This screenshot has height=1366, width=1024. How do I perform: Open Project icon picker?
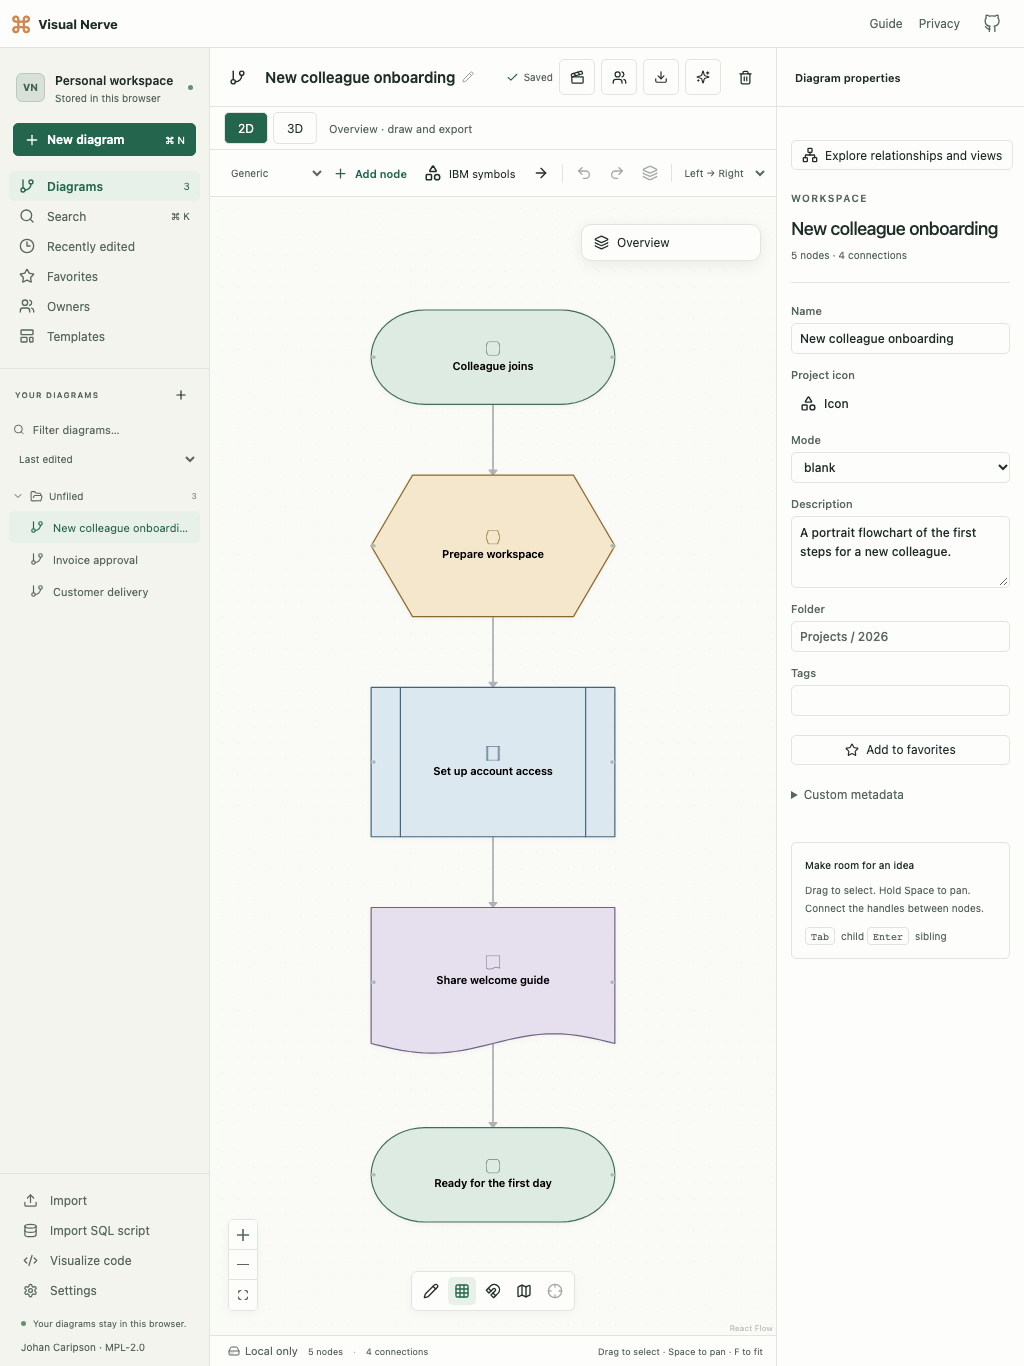(x=825, y=404)
